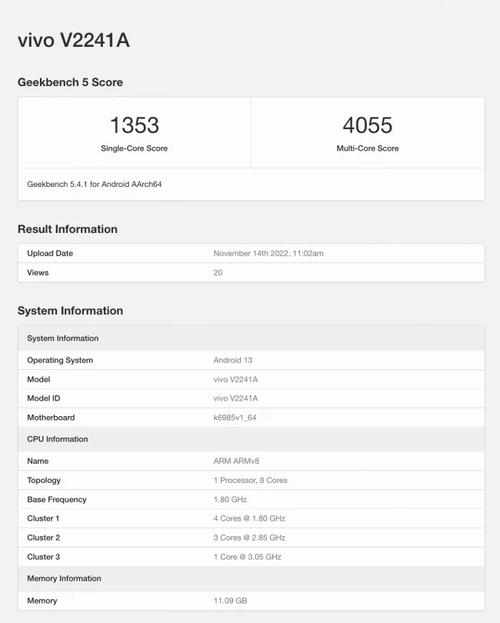This screenshot has width=500, height=623.
Task: Select the 1 Processor, 8 Cores value
Action: [x=250, y=480]
